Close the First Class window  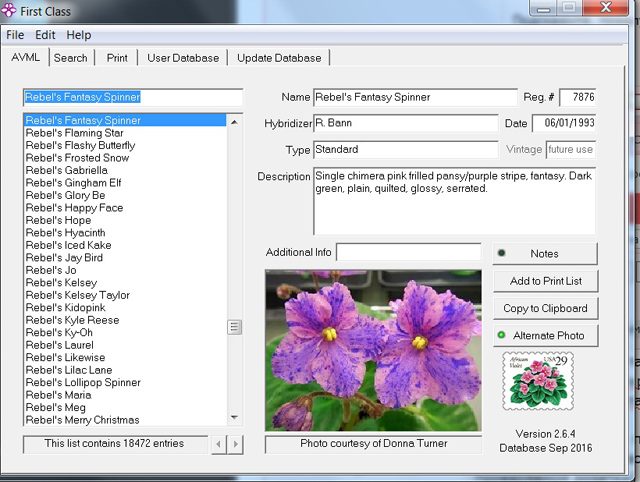pos(606,7)
